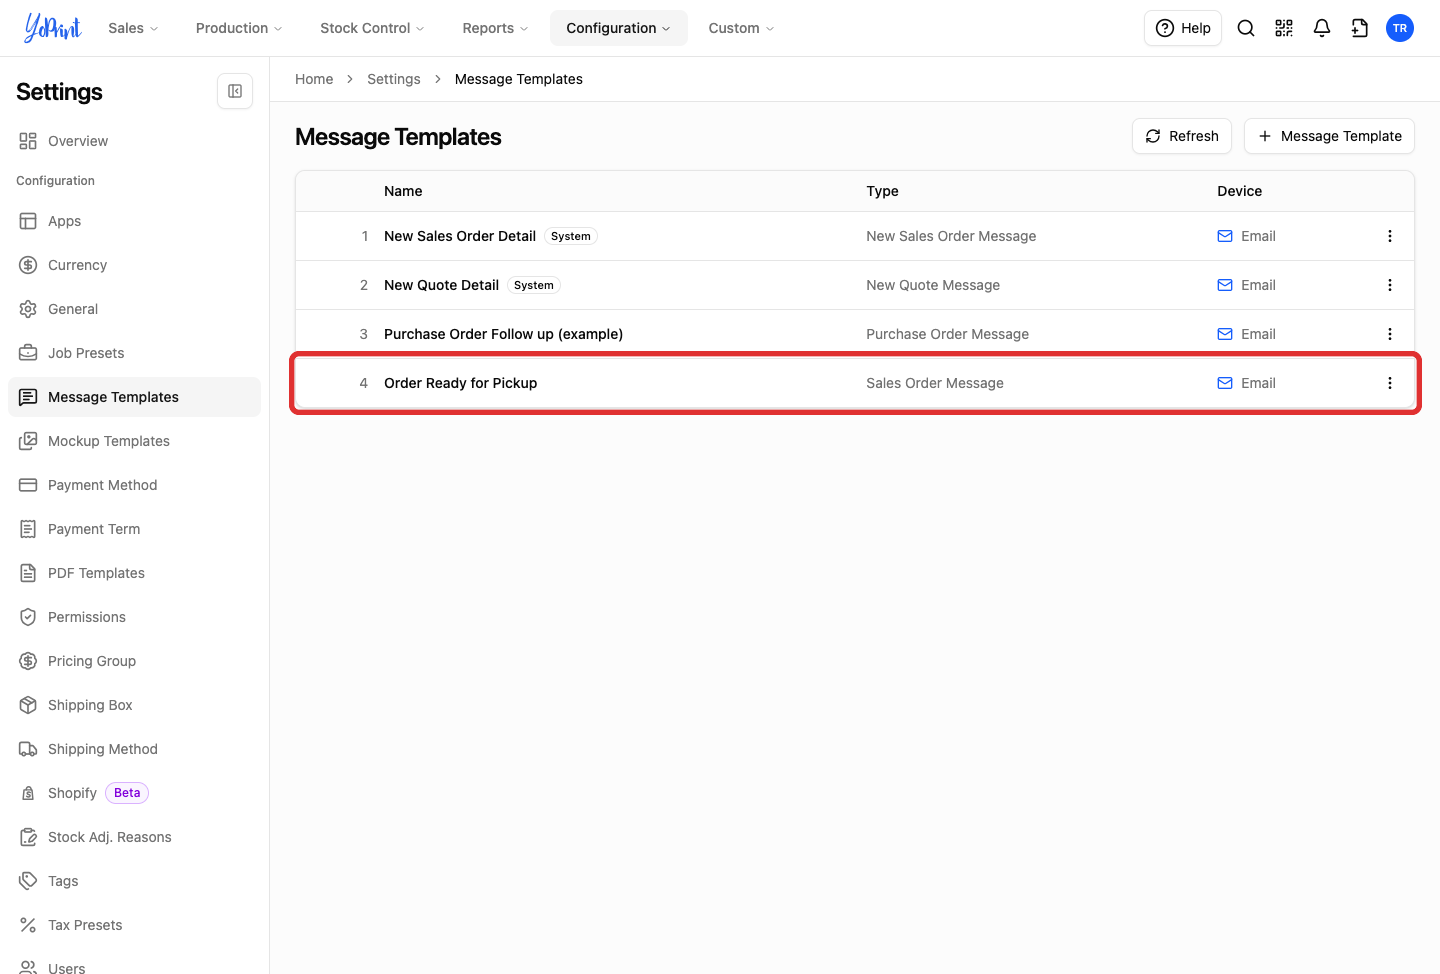Click the Currency dollar icon in the sidebar

(28, 265)
